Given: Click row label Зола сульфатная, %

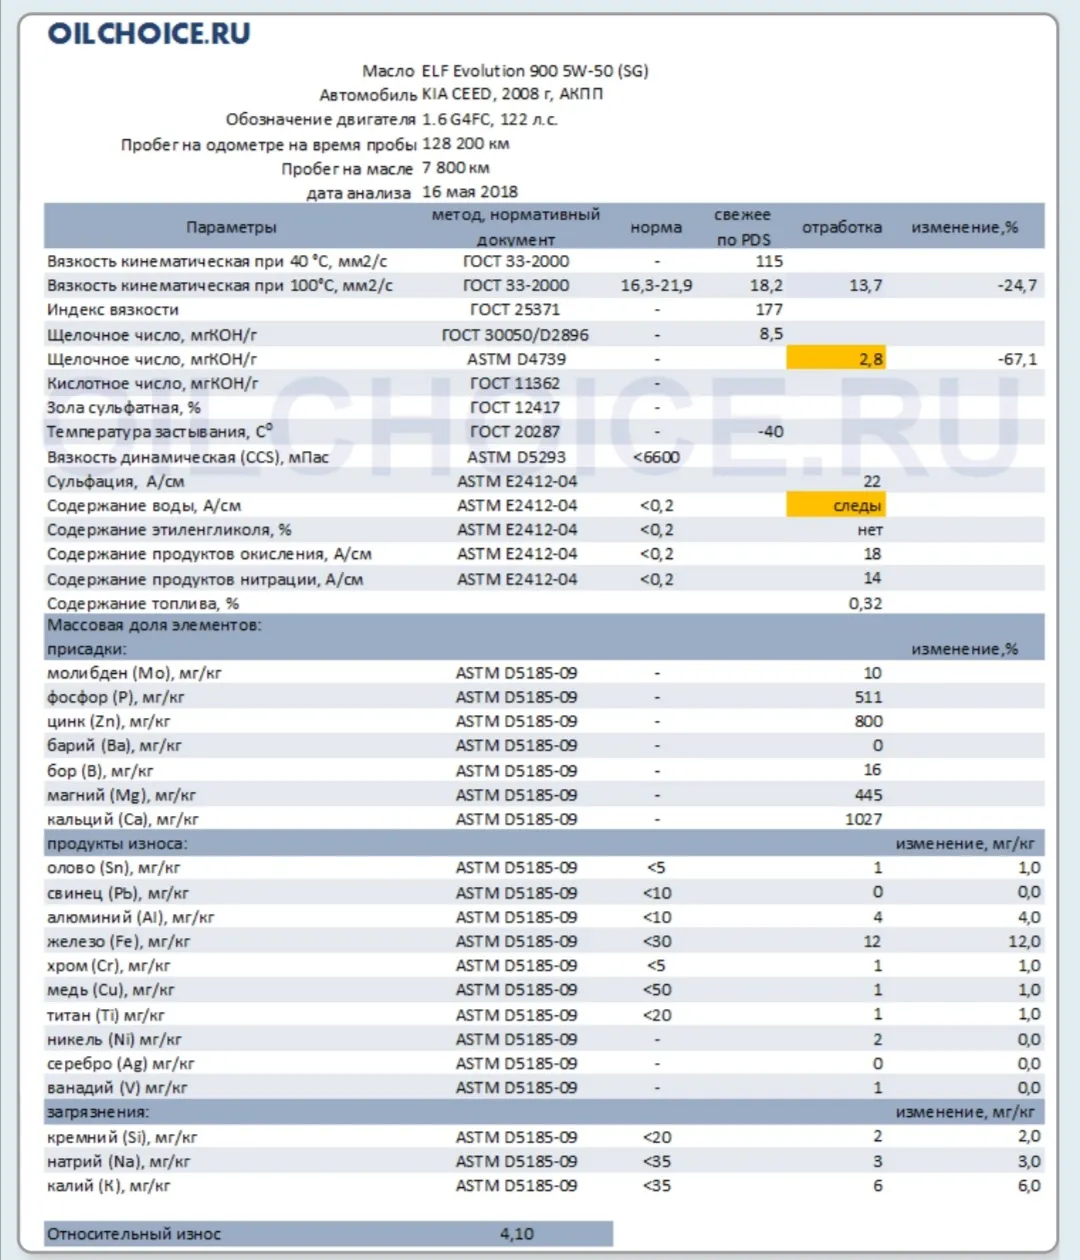Looking at the screenshot, I should tap(124, 407).
